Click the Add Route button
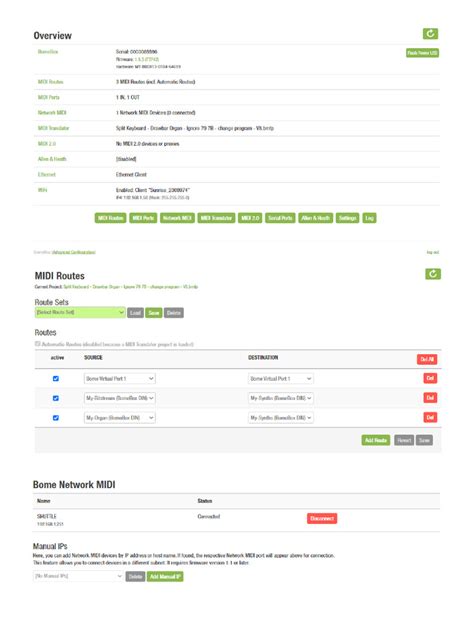This screenshot has width=474, height=632. click(376, 440)
